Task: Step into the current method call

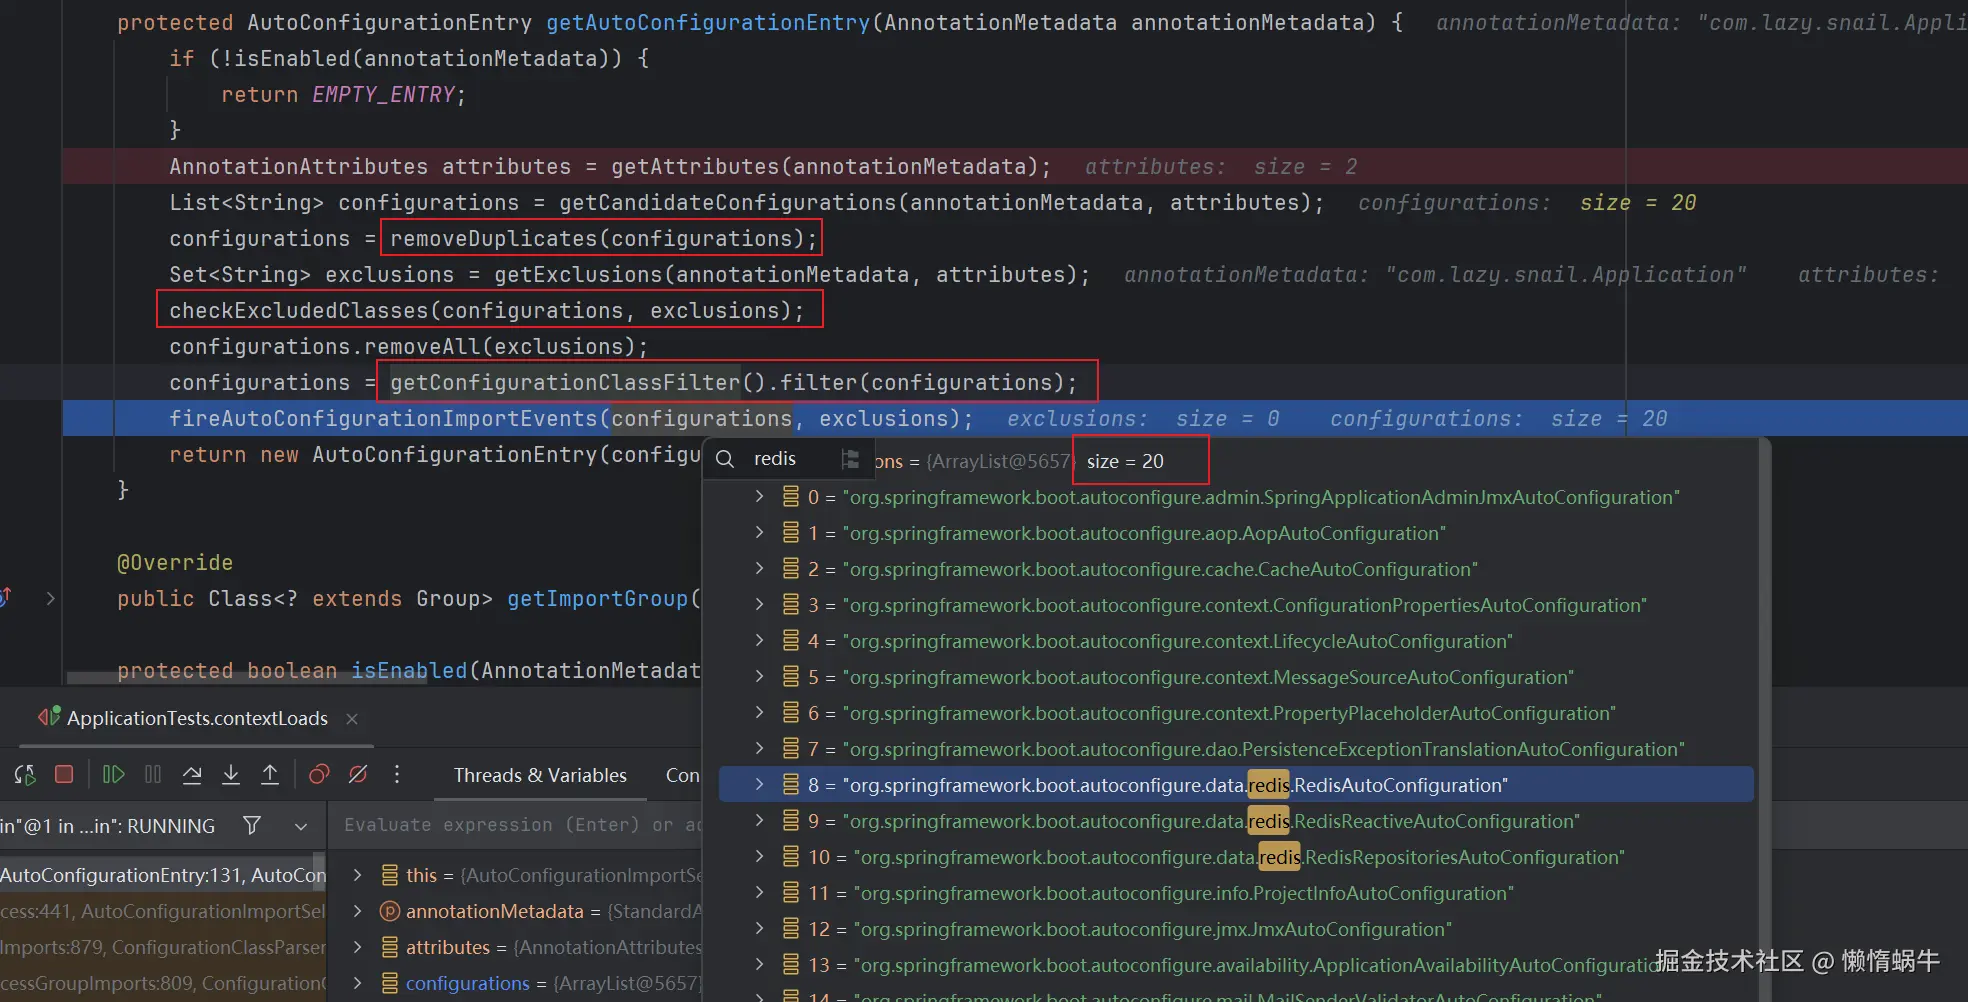Action: click(231, 774)
